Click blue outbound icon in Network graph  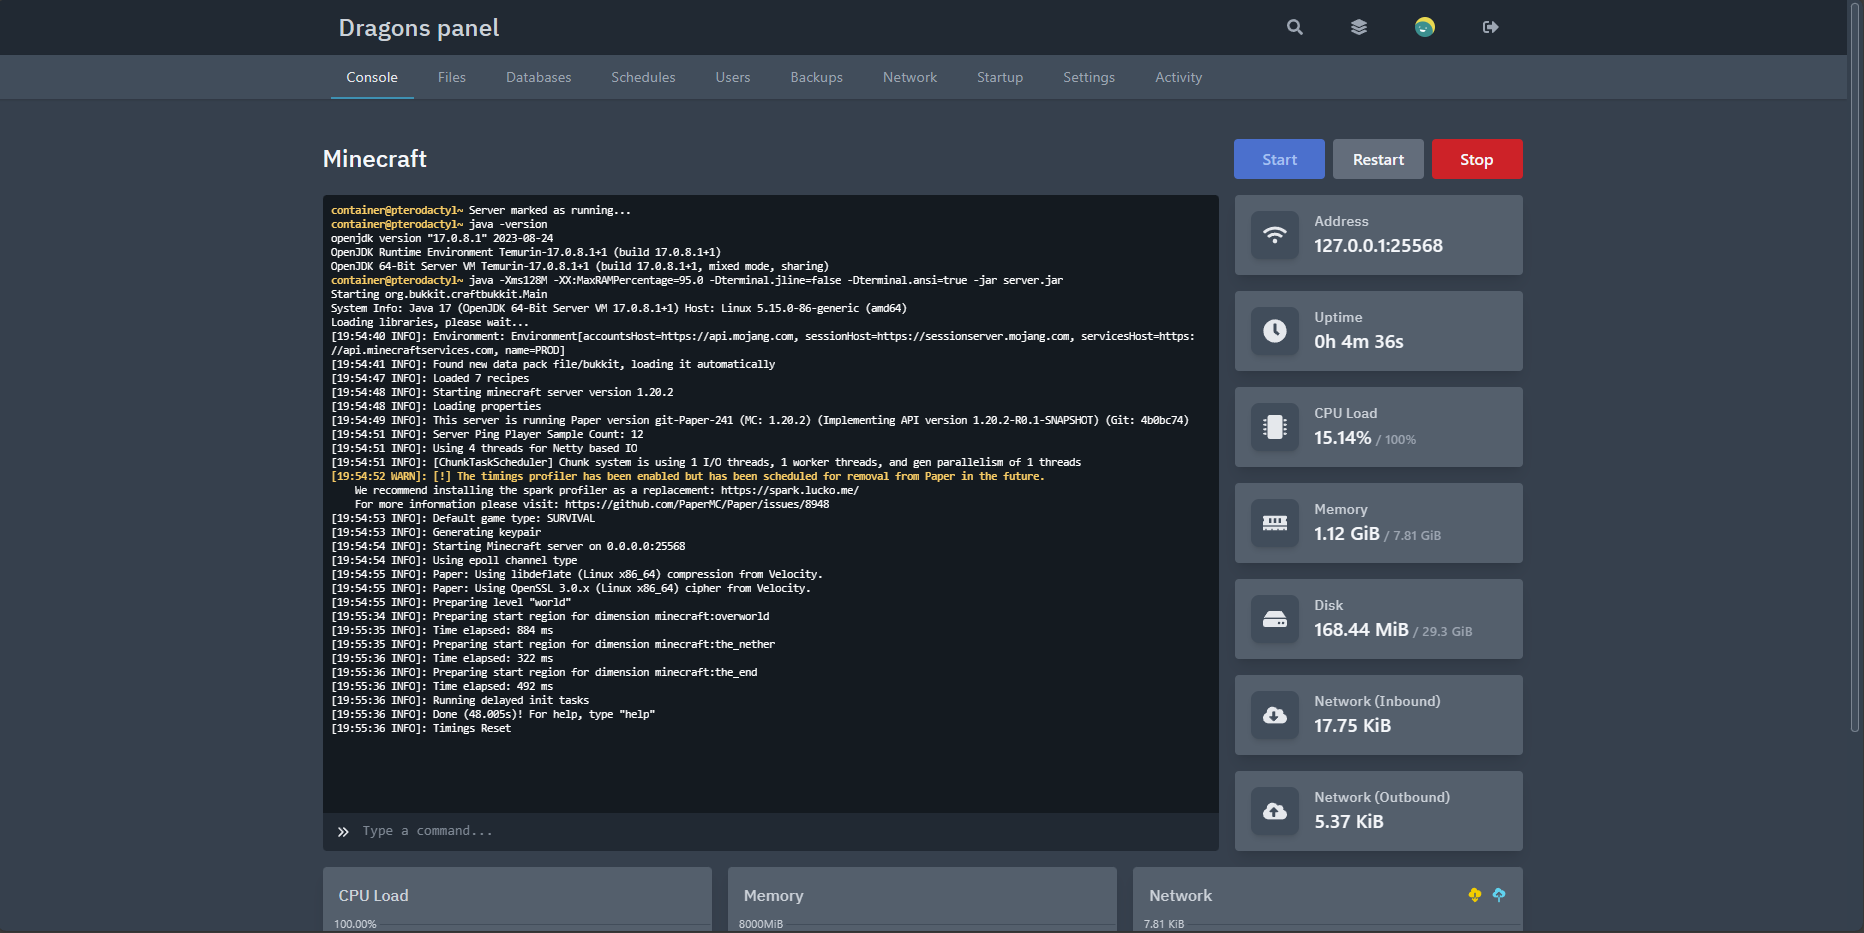click(1499, 895)
